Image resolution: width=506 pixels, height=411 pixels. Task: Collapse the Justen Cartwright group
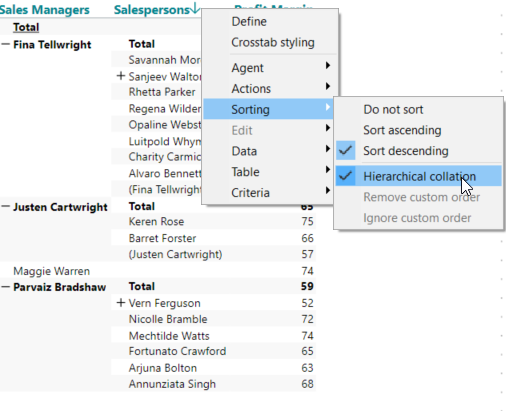click(5, 207)
